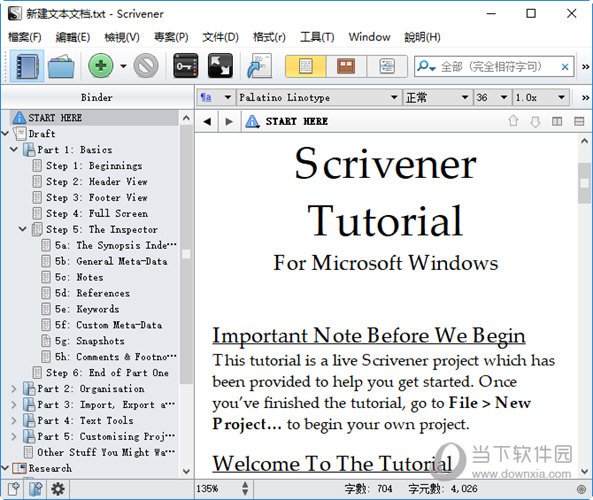
Task: Click the grey Trash/Delete toolbar icon
Action: click(x=146, y=66)
